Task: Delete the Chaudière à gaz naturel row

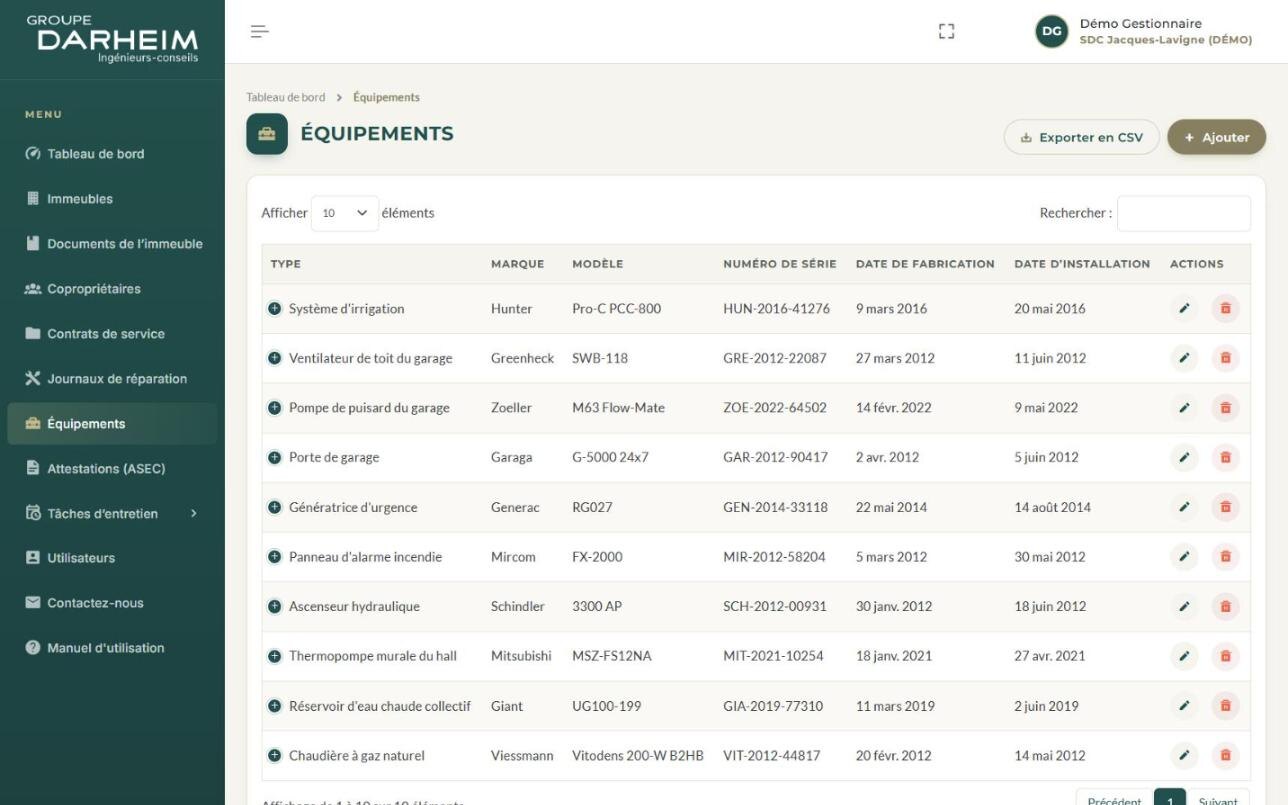Action: [1225, 756]
